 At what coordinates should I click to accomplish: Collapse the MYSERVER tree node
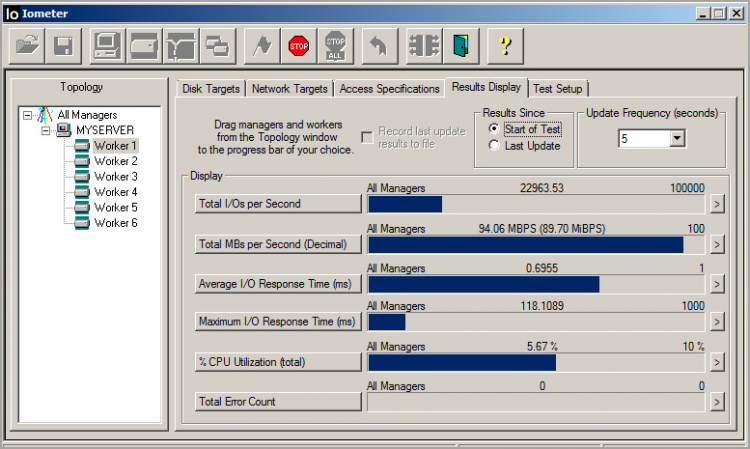tap(45, 131)
